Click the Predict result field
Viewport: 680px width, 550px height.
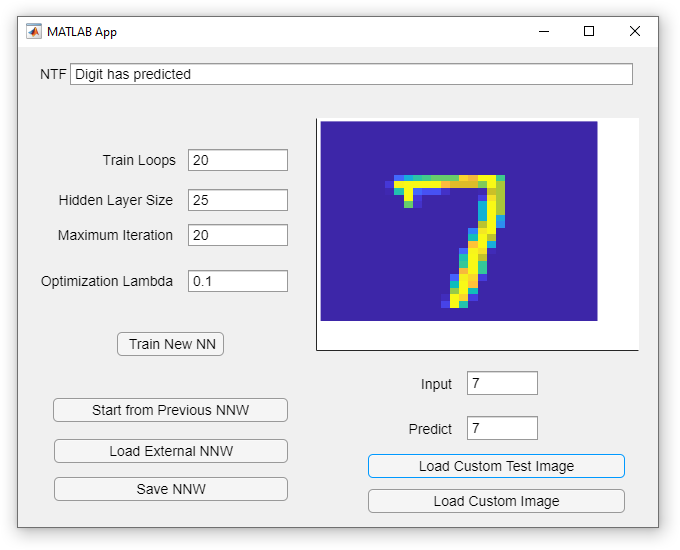click(502, 428)
